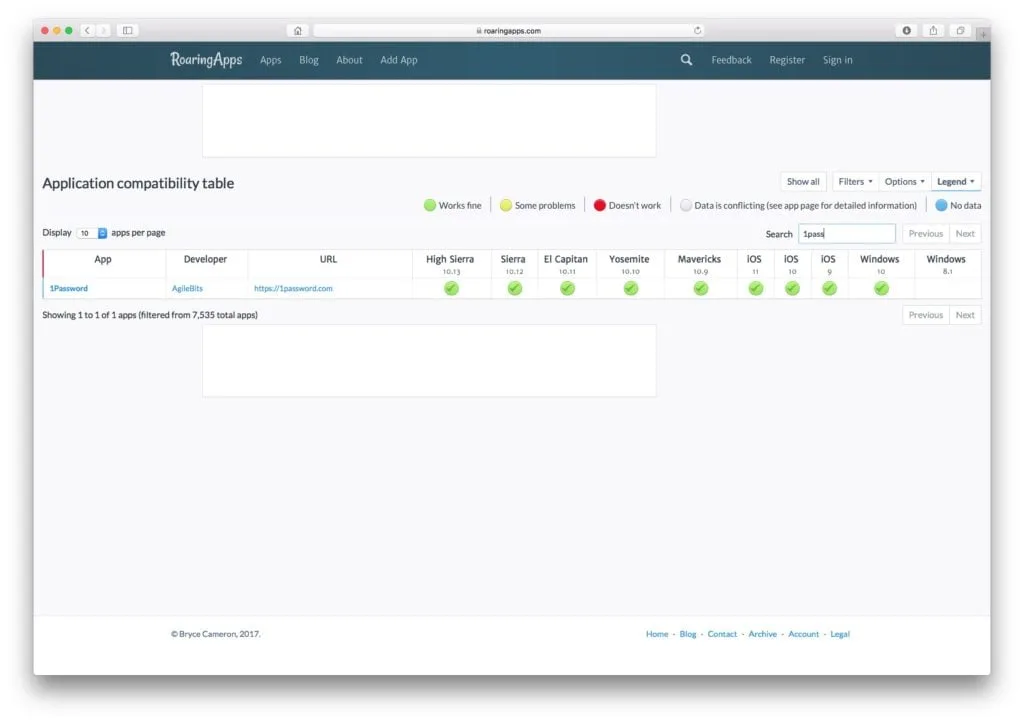This screenshot has height=723, width=1024.
Task: Click the RoaringApps logo
Action: 206,59
